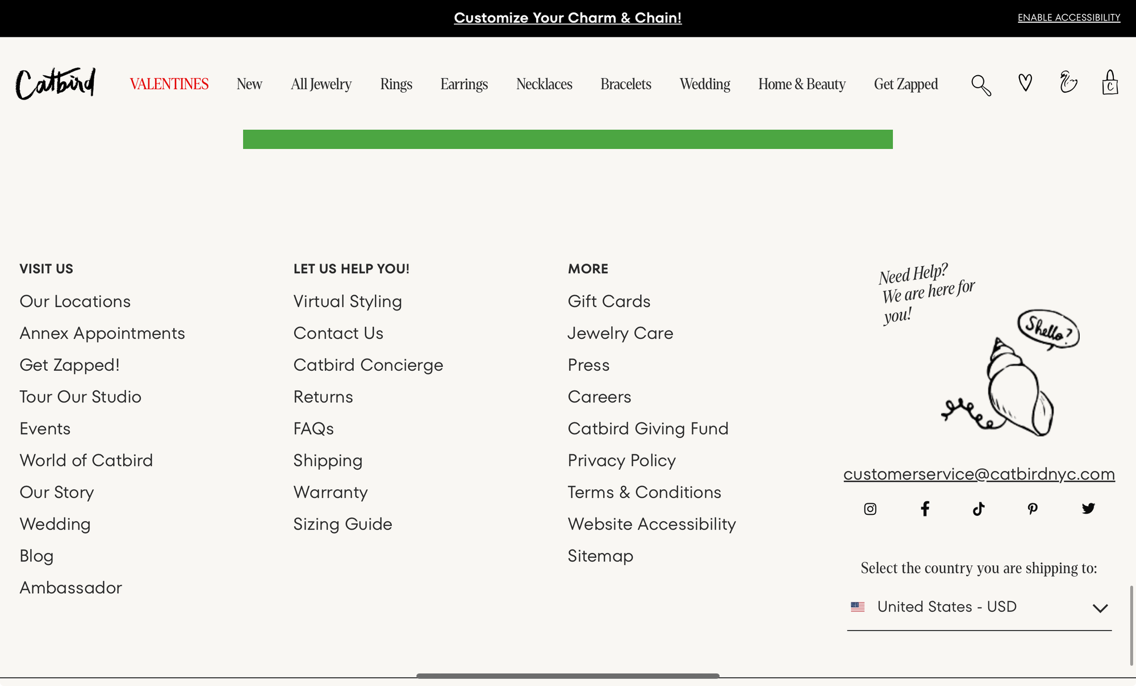Click the Wedding footer link
Viewport: 1136px width, 686px height.
[x=55, y=524]
